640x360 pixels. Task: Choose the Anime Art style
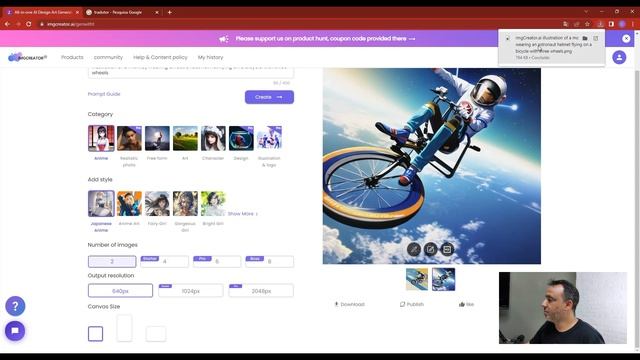click(129, 204)
